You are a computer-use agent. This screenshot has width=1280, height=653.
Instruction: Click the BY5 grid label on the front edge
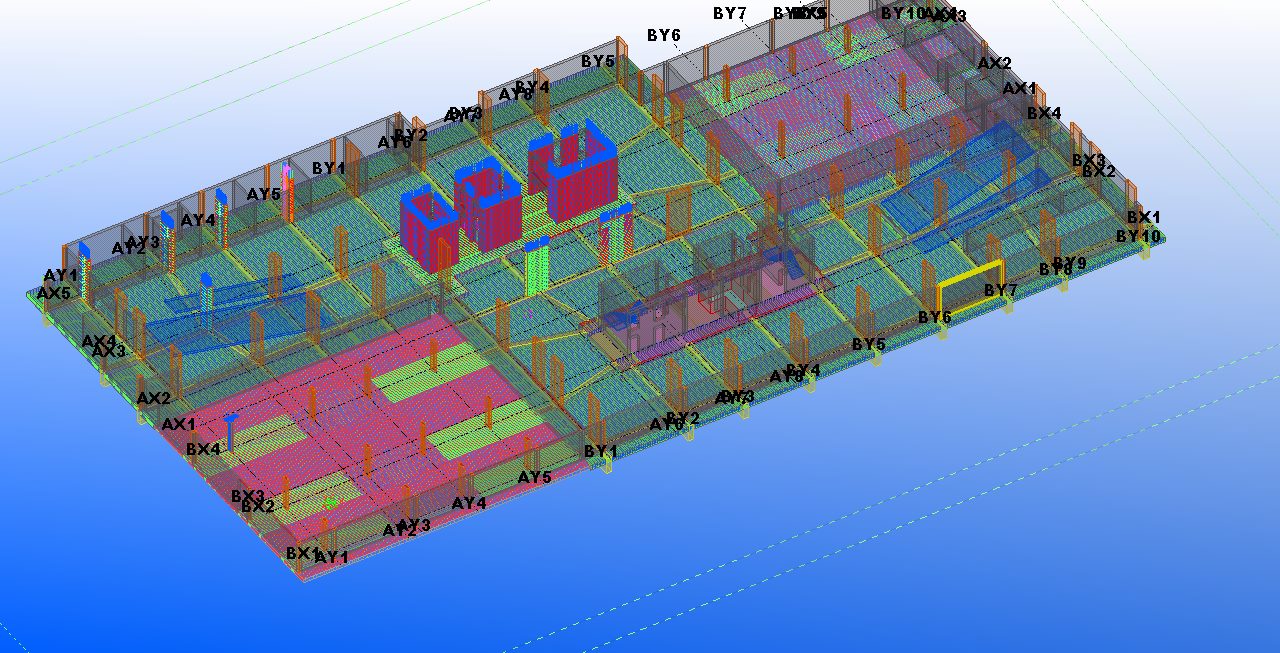tap(869, 344)
